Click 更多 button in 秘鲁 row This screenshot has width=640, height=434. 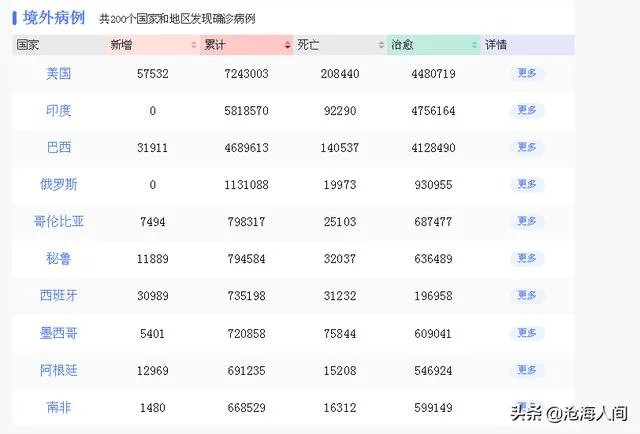(527, 258)
